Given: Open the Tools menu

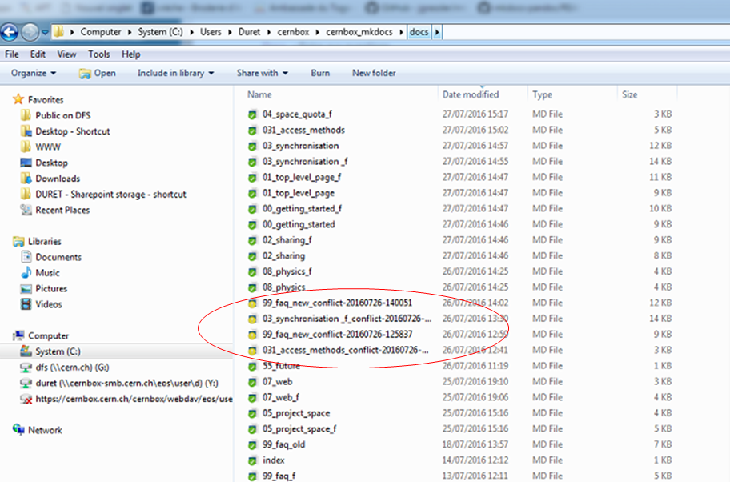Looking at the screenshot, I should coord(98,54).
